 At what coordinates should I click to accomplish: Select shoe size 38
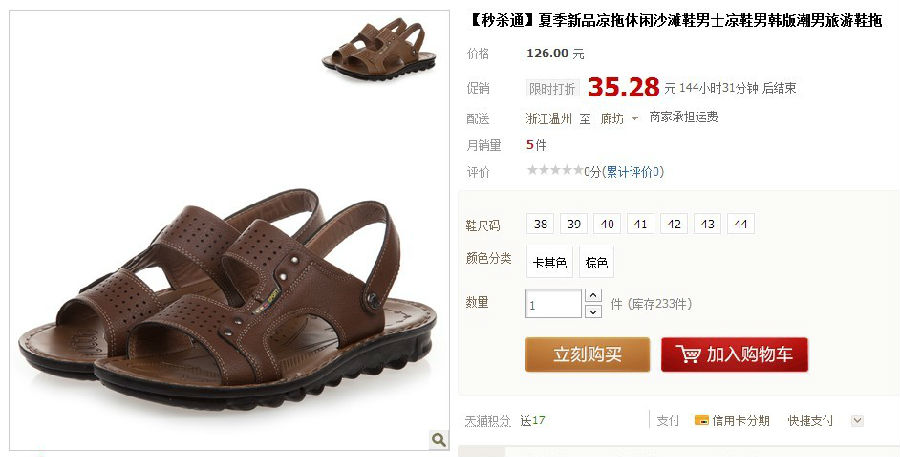pyautogui.click(x=540, y=224)
